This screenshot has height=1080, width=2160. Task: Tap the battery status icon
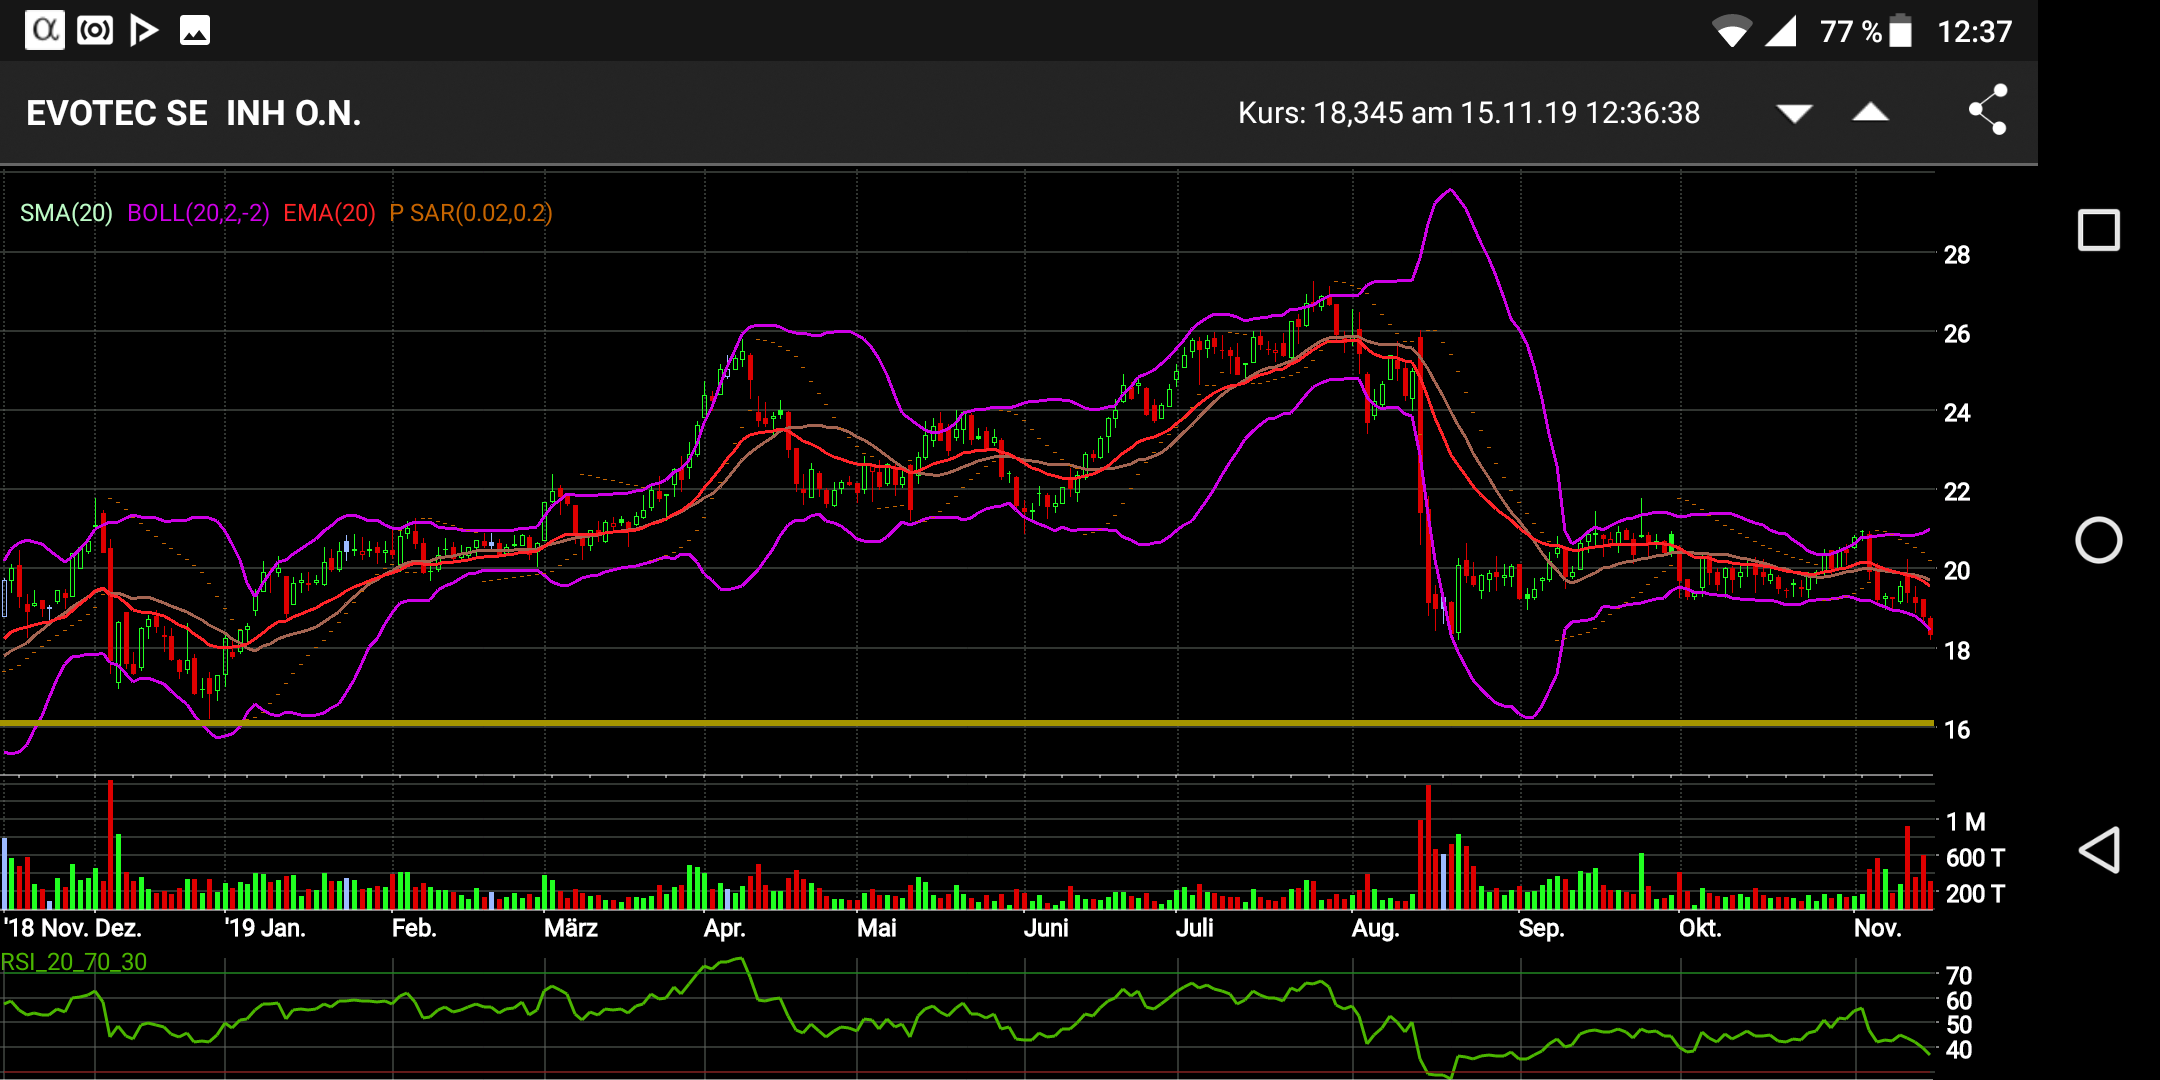(1901, 31)
